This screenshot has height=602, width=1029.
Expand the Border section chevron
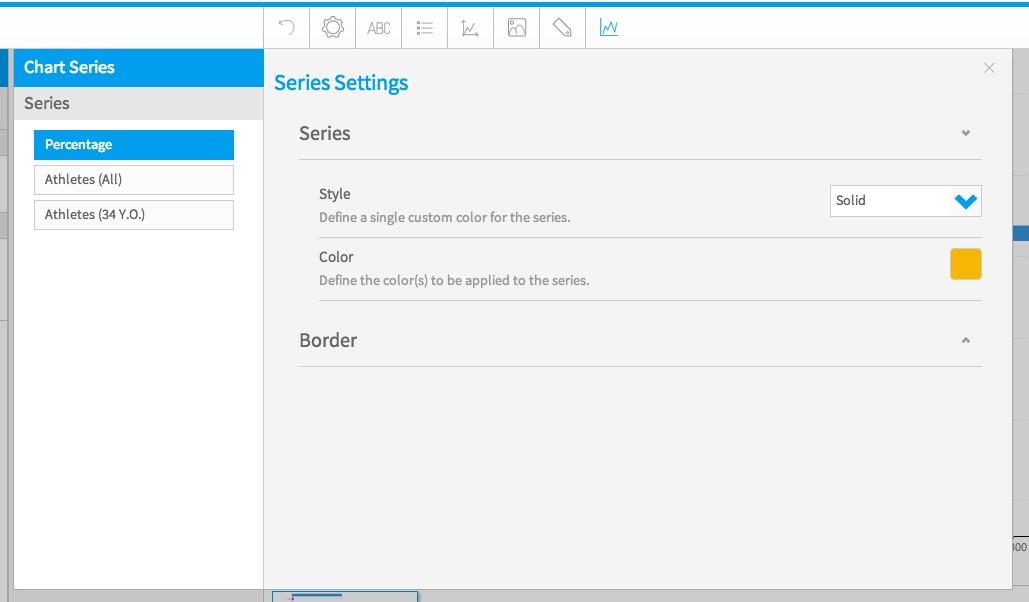pyautogui.click(x=966, y=340)
